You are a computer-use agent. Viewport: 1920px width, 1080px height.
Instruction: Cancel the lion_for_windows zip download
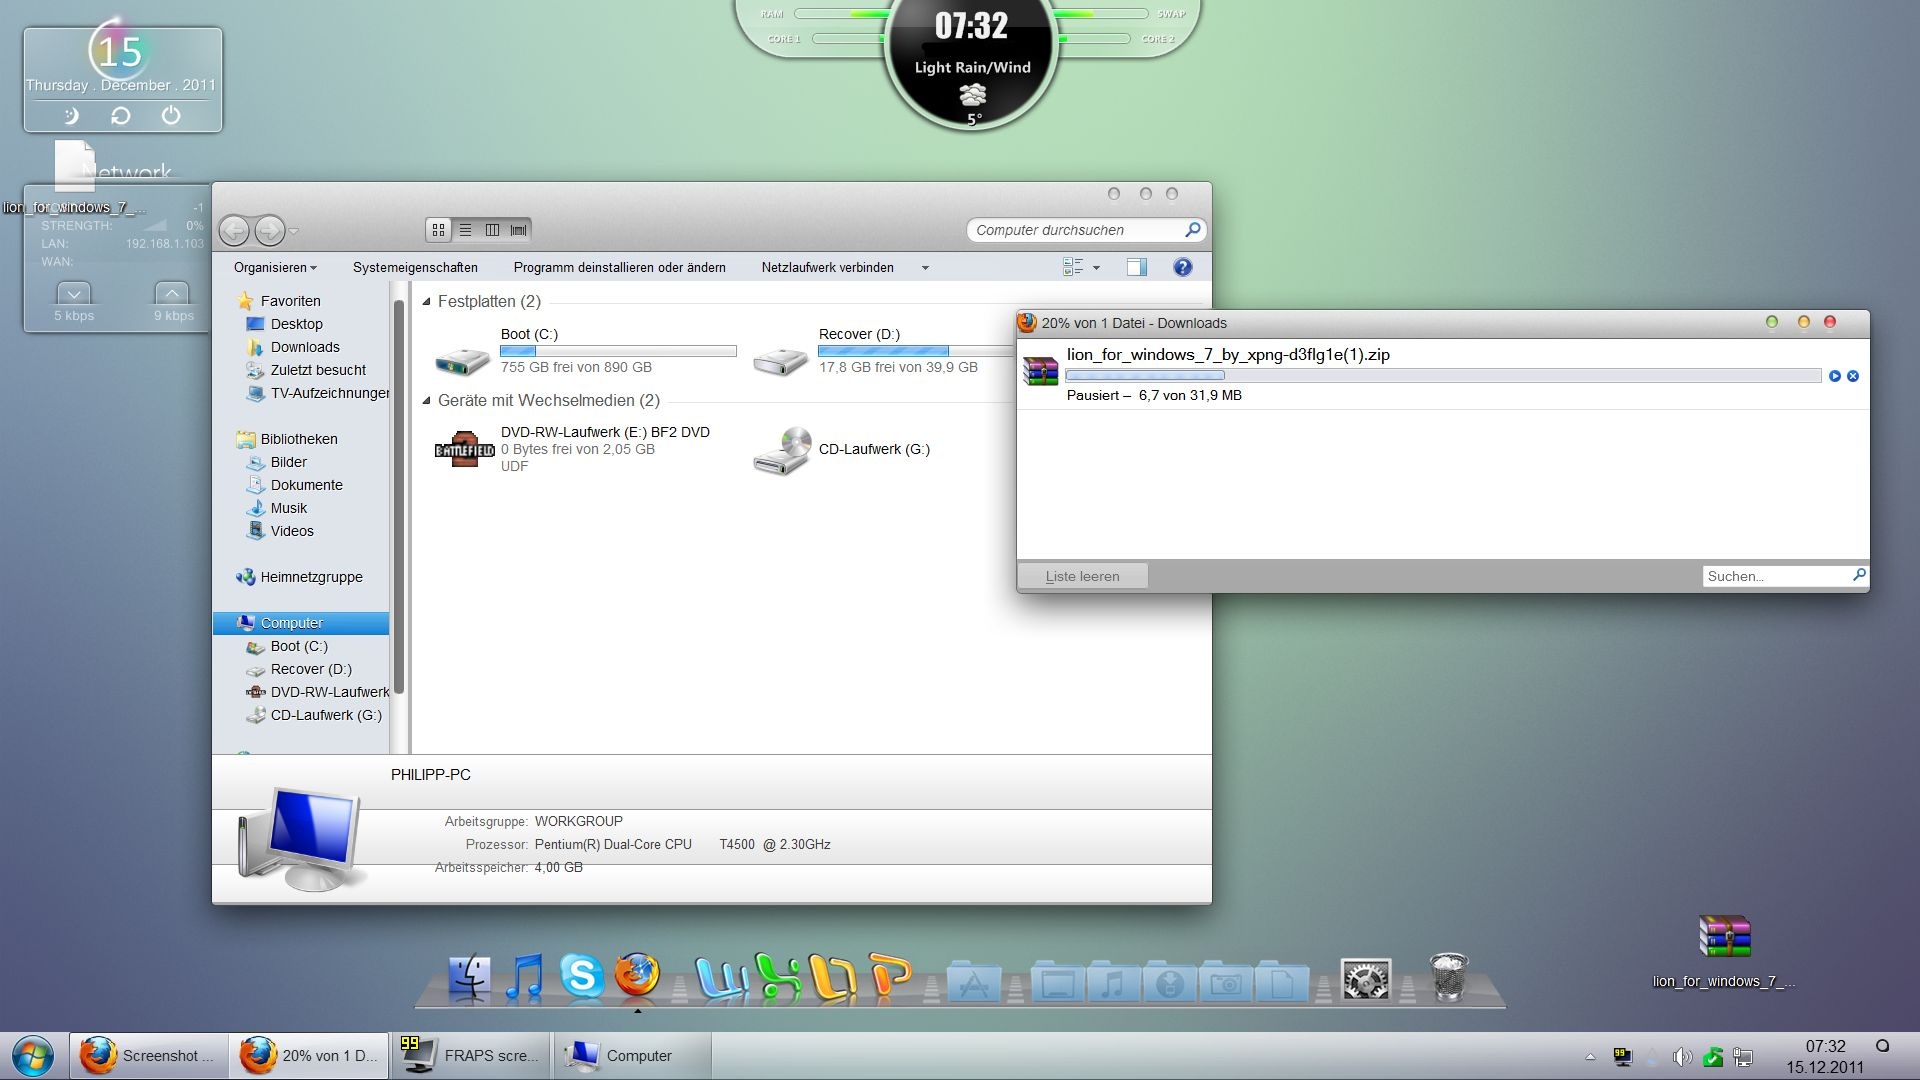[x=1853, y=376]
